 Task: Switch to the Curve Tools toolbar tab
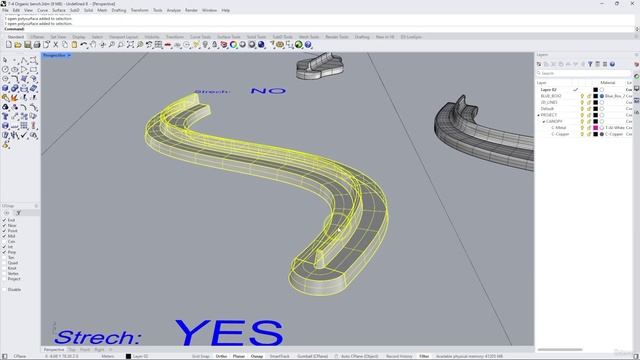[200, 37]
